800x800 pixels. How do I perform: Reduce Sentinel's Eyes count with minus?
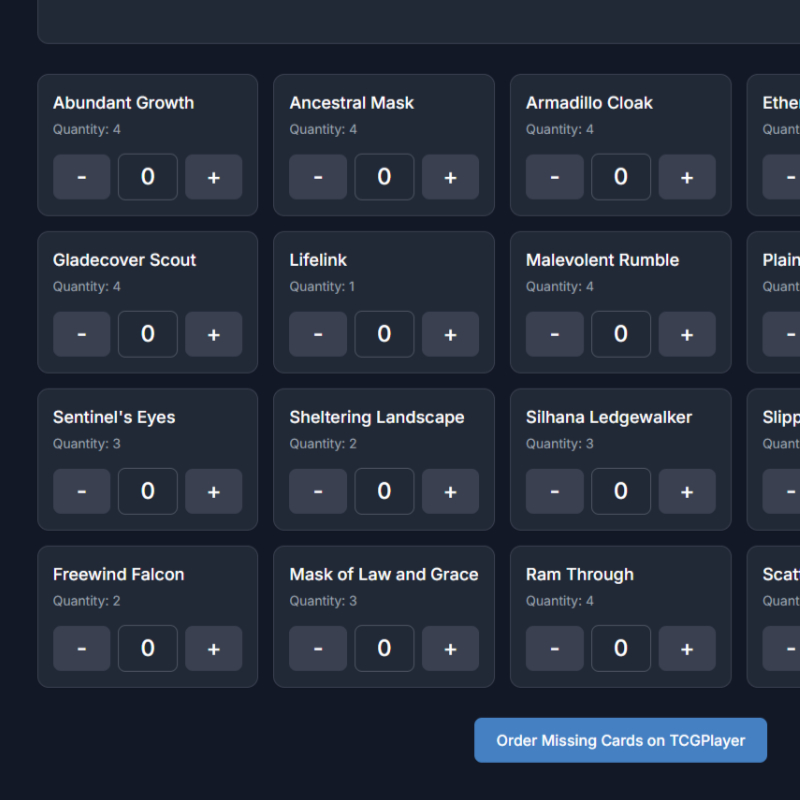pos(81,491)
